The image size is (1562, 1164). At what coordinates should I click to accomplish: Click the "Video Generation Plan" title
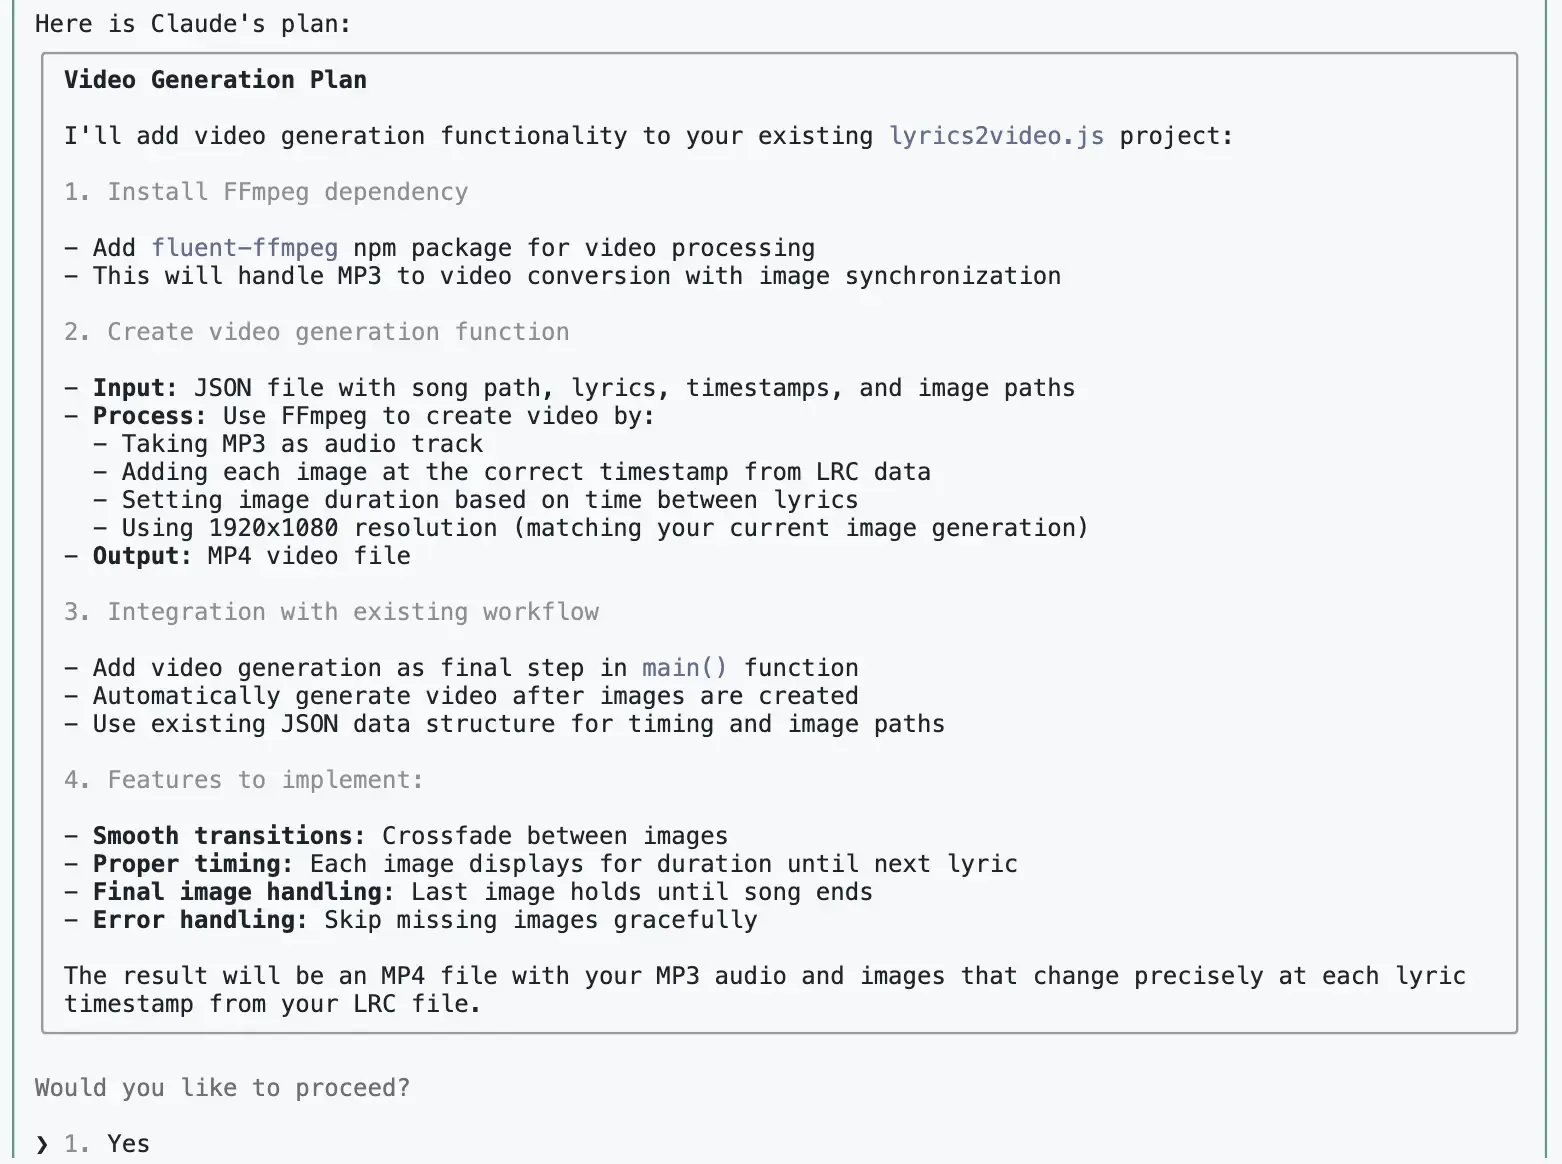coord(215,80)
